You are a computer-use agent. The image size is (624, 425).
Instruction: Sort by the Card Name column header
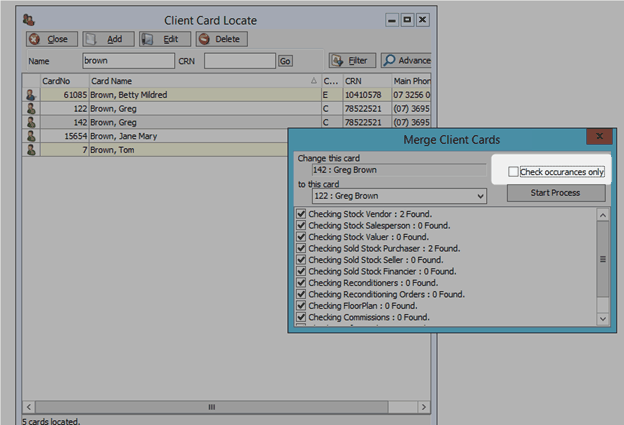(x=205, y=81)
